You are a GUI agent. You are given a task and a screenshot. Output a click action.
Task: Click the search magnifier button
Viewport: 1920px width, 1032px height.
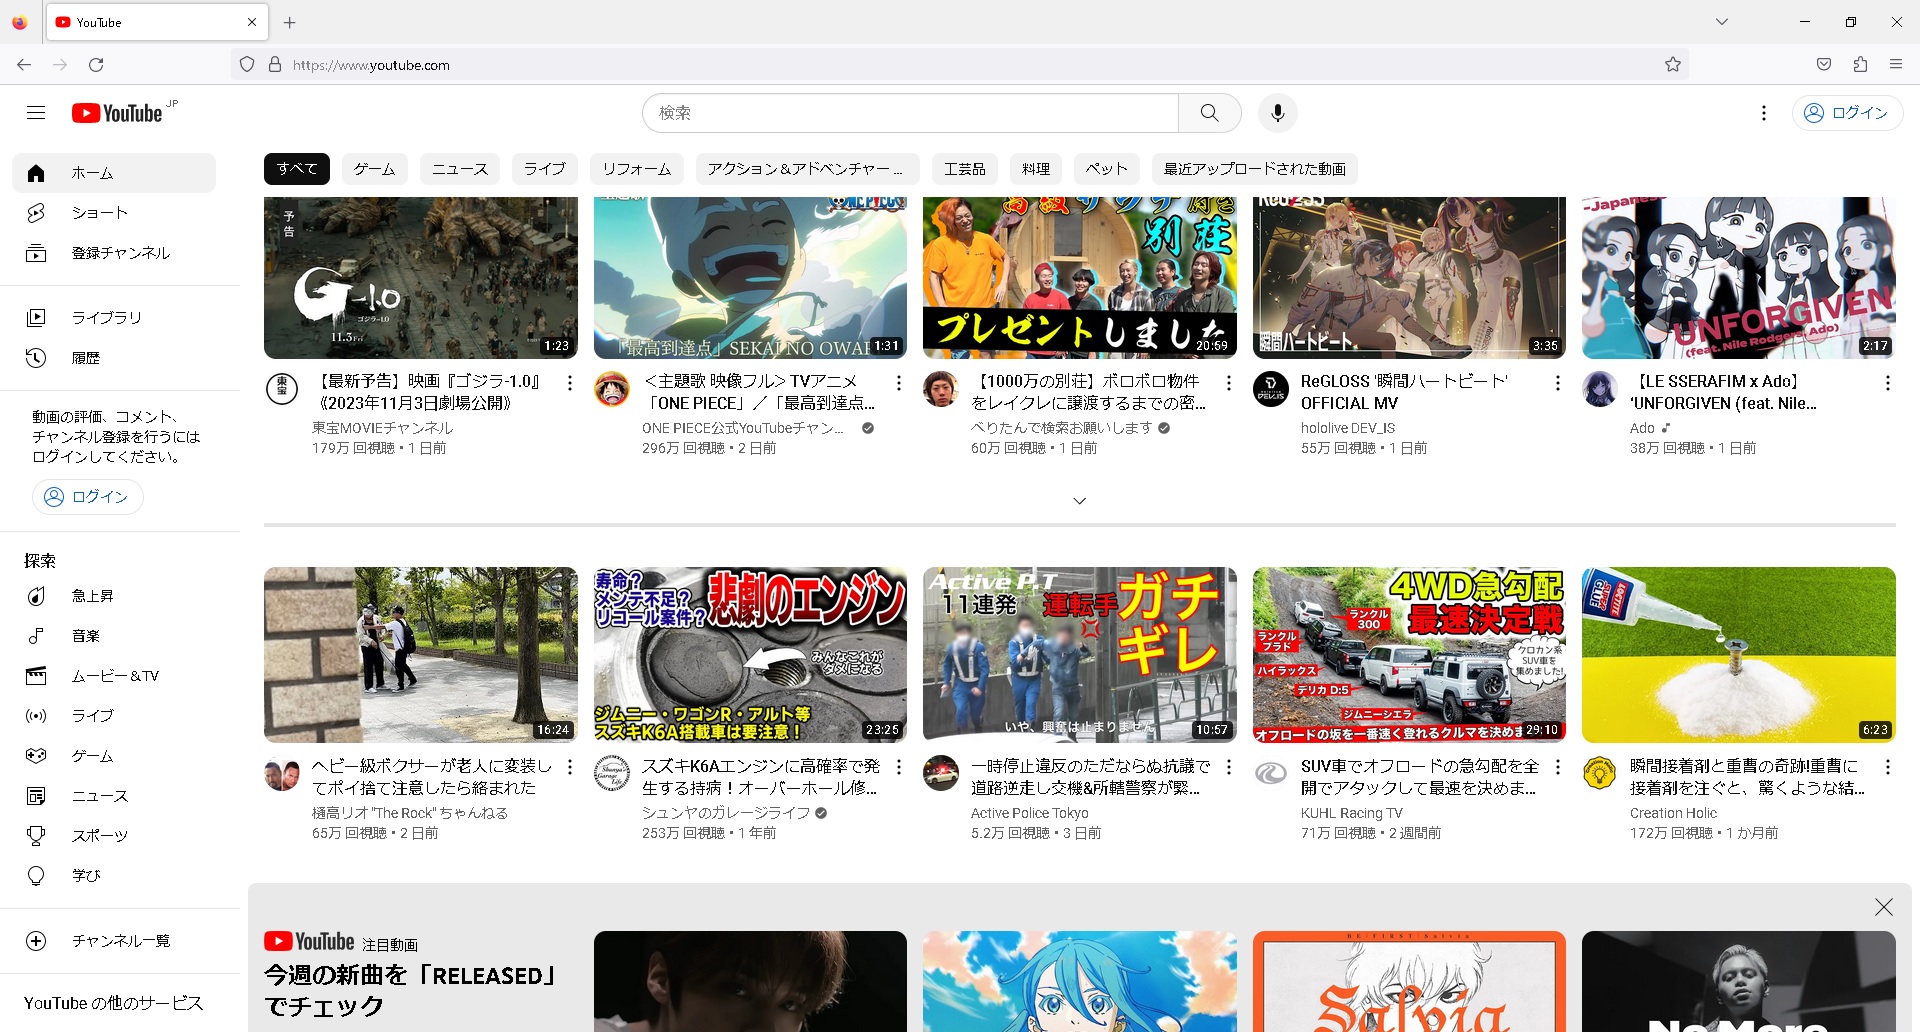(1209, 113)
